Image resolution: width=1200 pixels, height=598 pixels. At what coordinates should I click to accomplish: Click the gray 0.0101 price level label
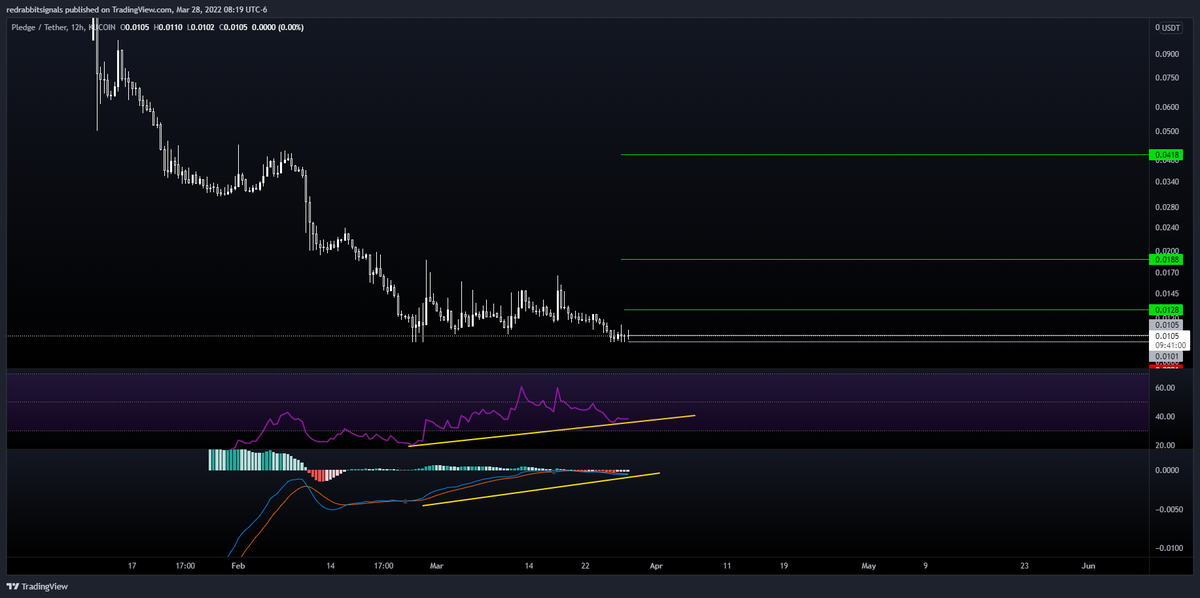pyautogui.click(x=1167, y=356)
